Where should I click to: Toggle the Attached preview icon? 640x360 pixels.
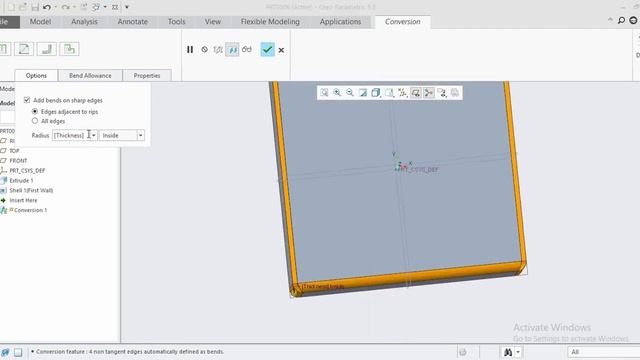pyautogui.click(x=232, y=49)
